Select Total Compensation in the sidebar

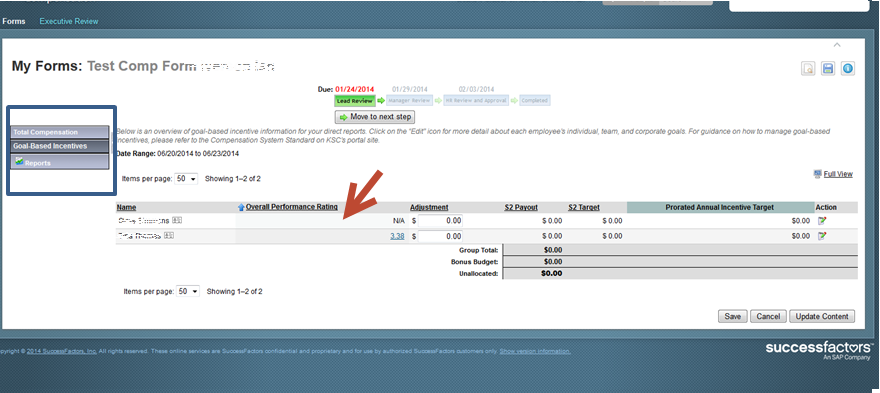(x=59, y=132)
